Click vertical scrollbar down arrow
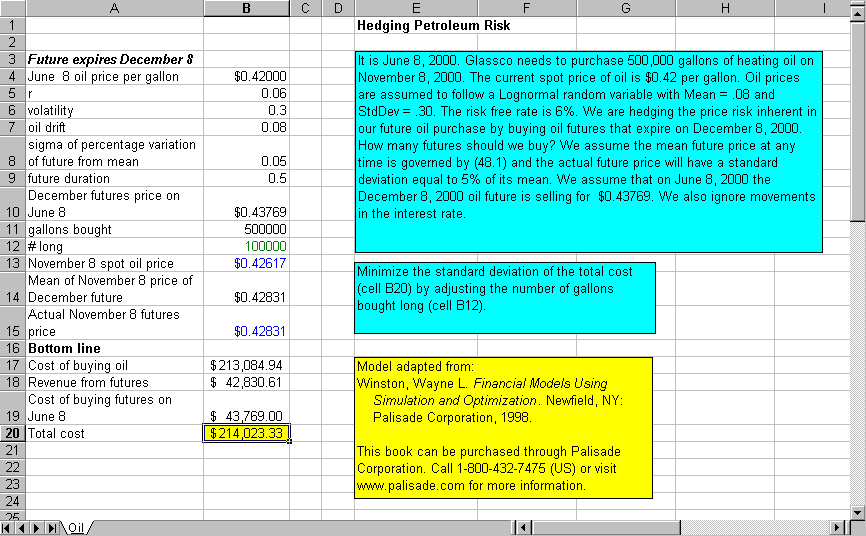 click(858, 512)
